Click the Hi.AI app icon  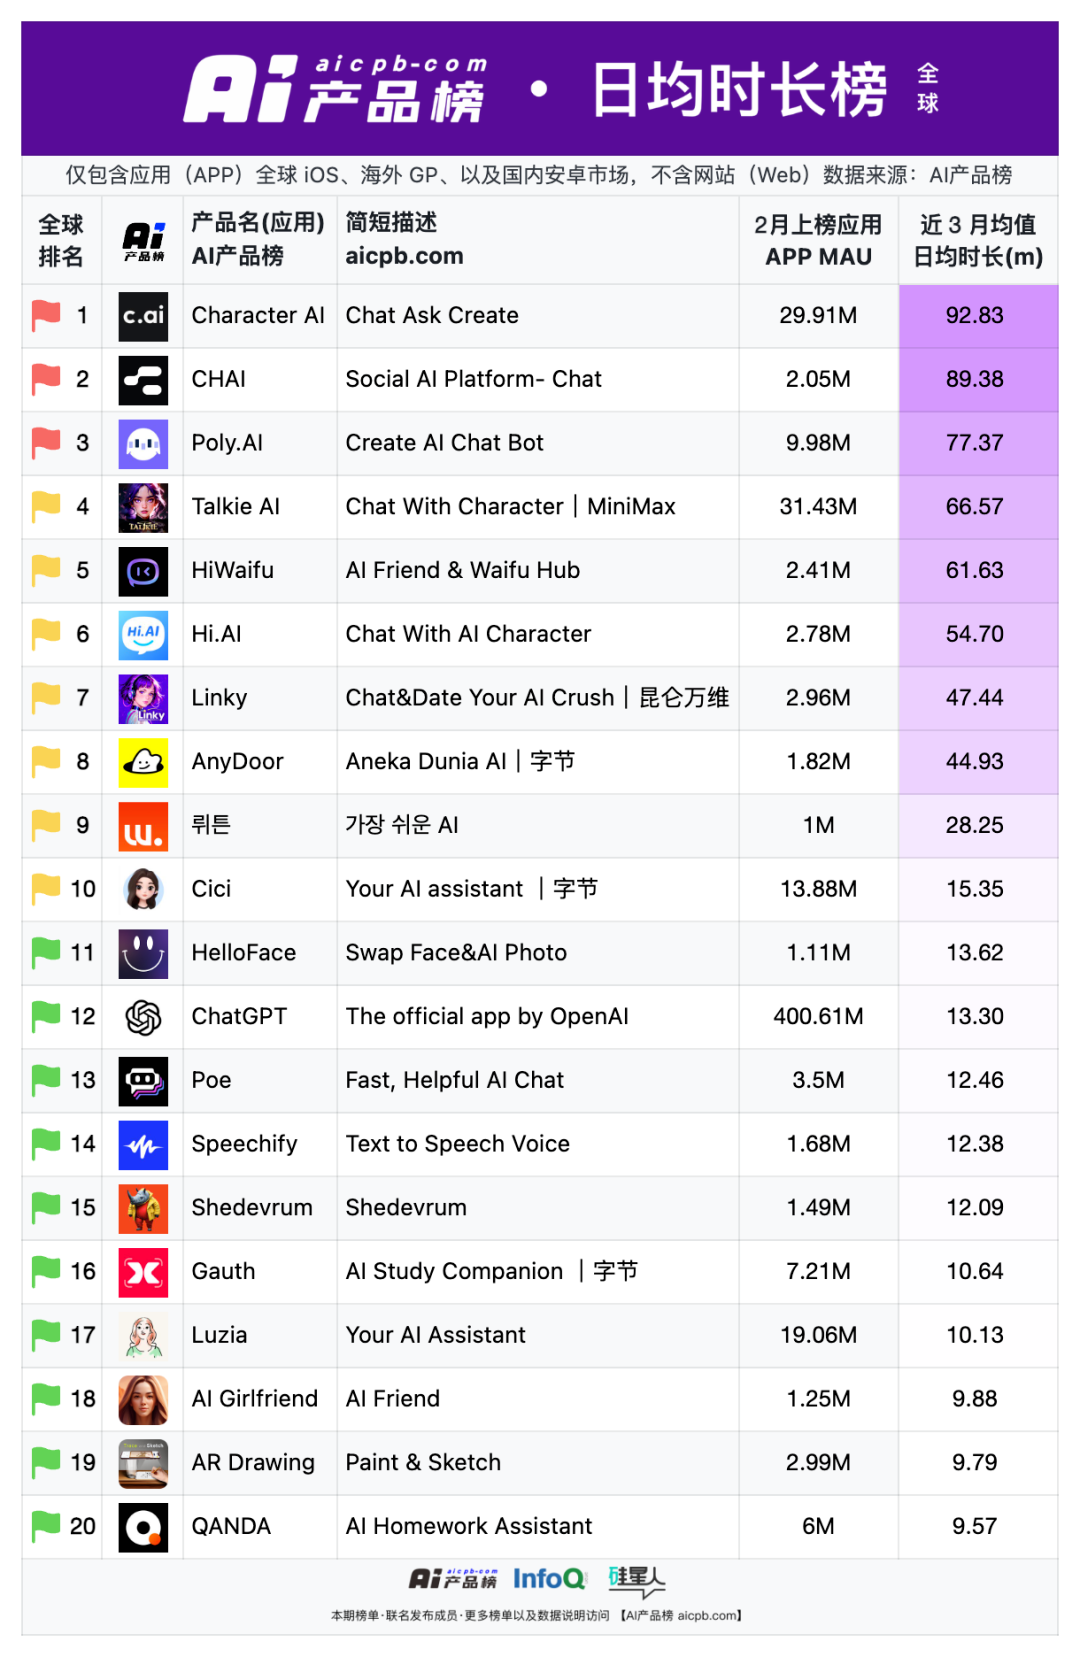(143, 635)
